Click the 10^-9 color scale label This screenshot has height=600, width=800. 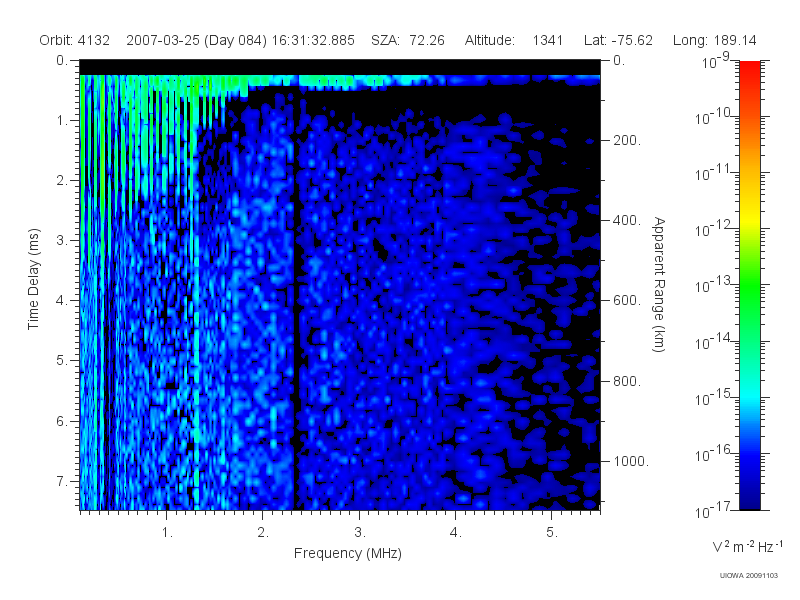pos(716,61)
